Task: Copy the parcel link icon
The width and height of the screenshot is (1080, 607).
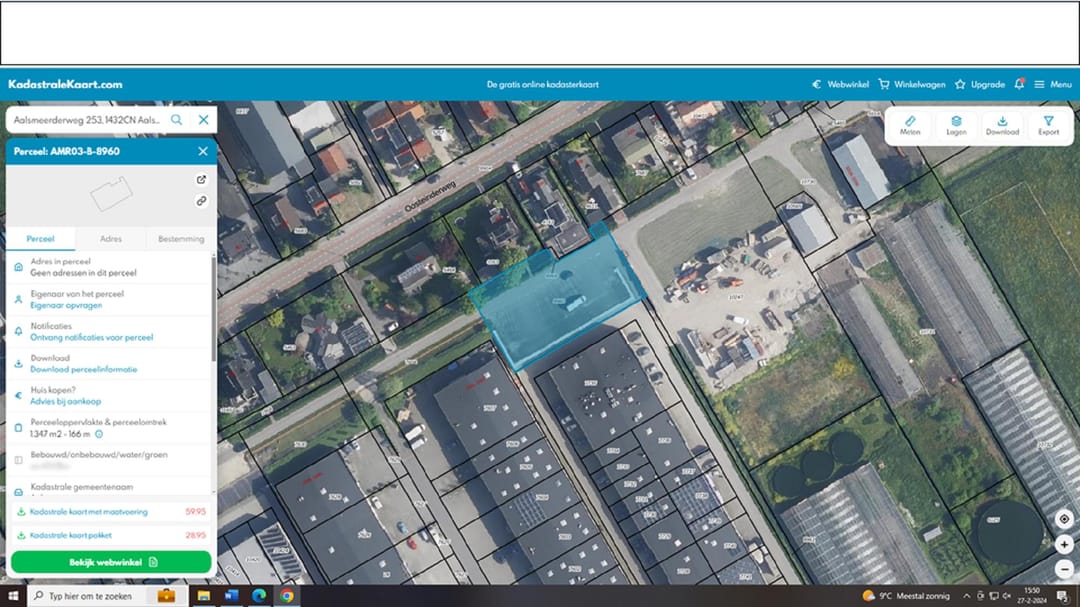Action: click(201, 201)
